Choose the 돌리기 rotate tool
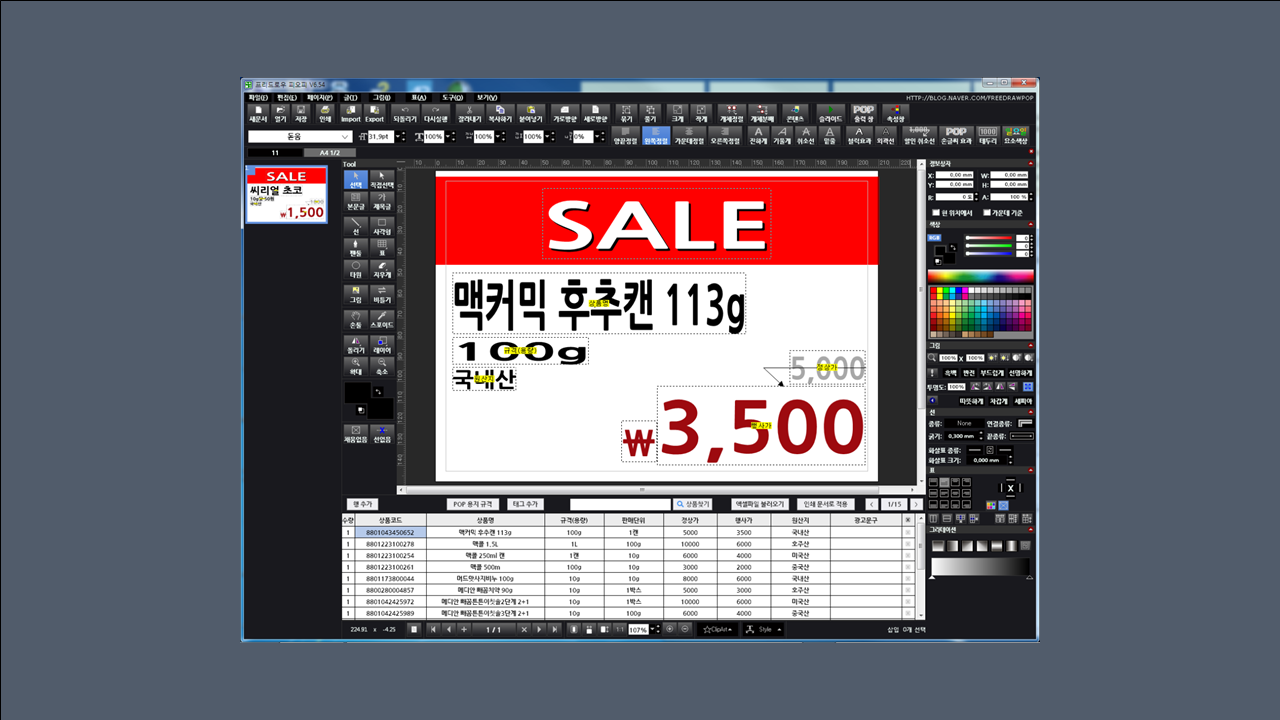 [356, 346]
